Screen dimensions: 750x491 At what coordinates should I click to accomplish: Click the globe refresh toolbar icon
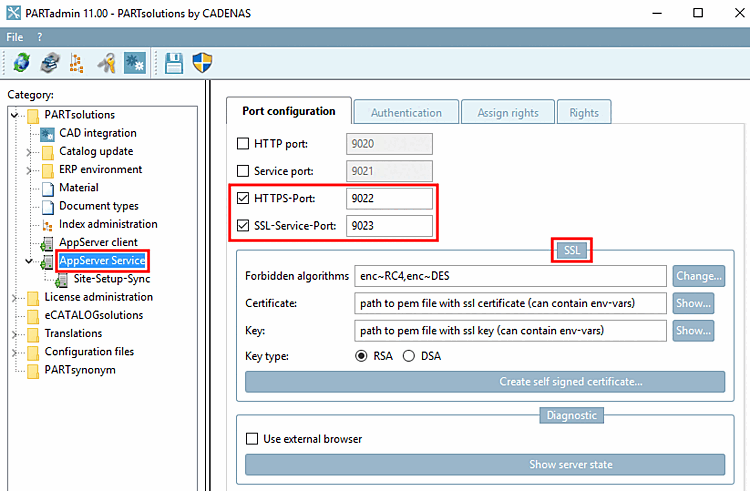(22, 63)
